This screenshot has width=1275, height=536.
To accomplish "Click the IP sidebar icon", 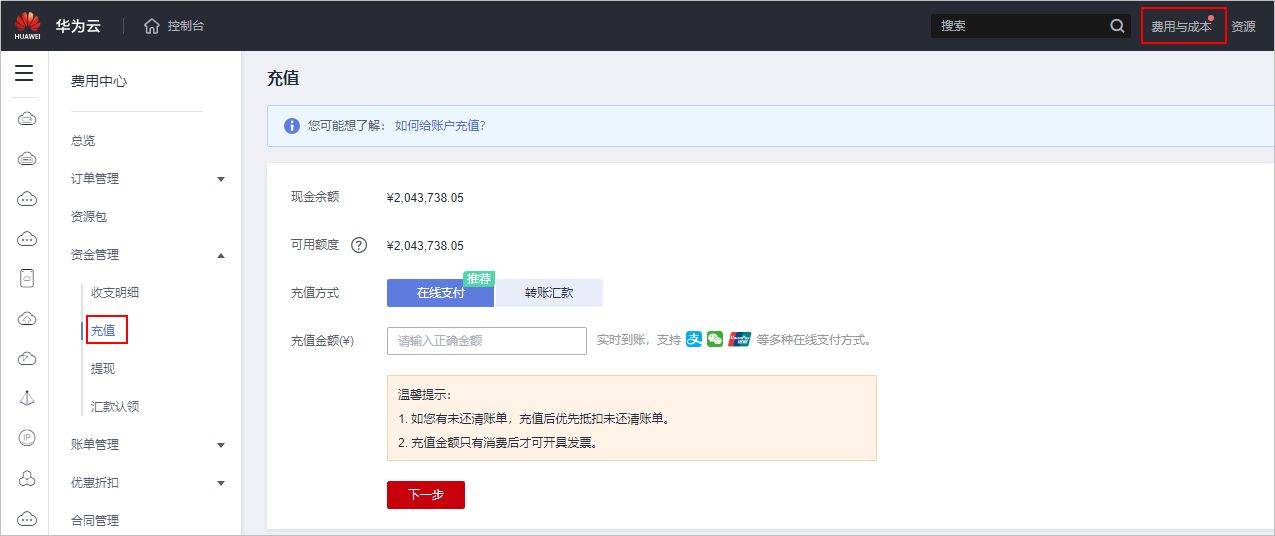I will (x=27, y=437).
